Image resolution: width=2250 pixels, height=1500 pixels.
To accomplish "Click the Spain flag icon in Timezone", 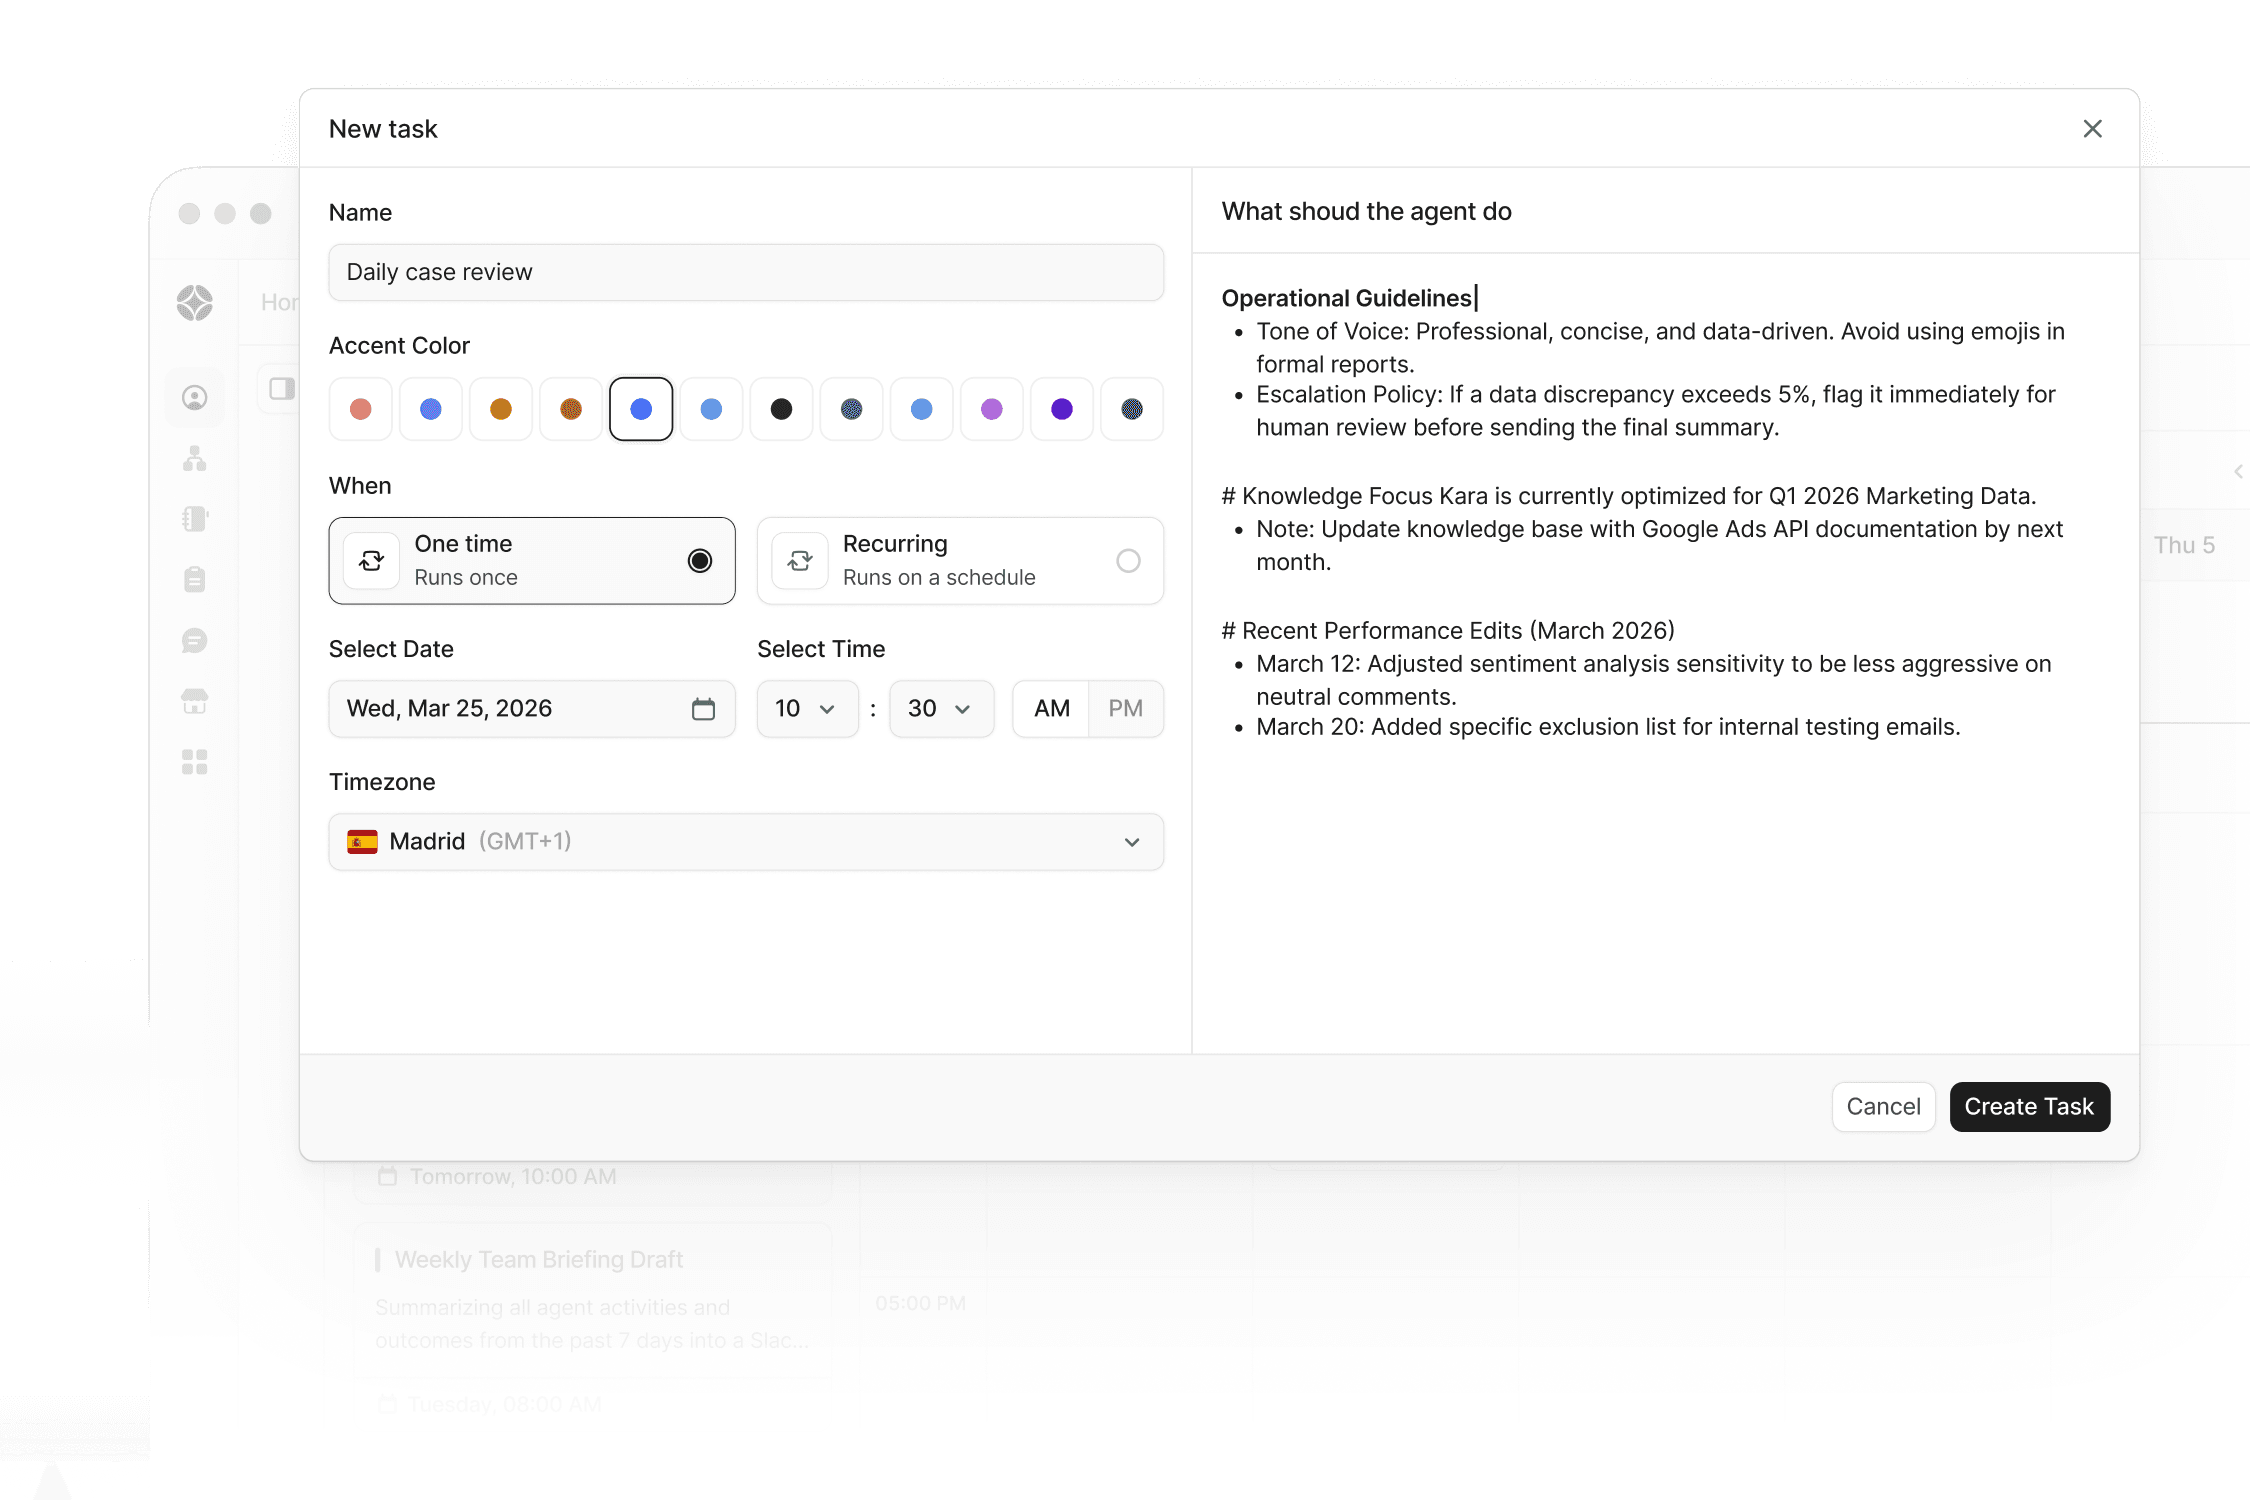I will [362, 842].
